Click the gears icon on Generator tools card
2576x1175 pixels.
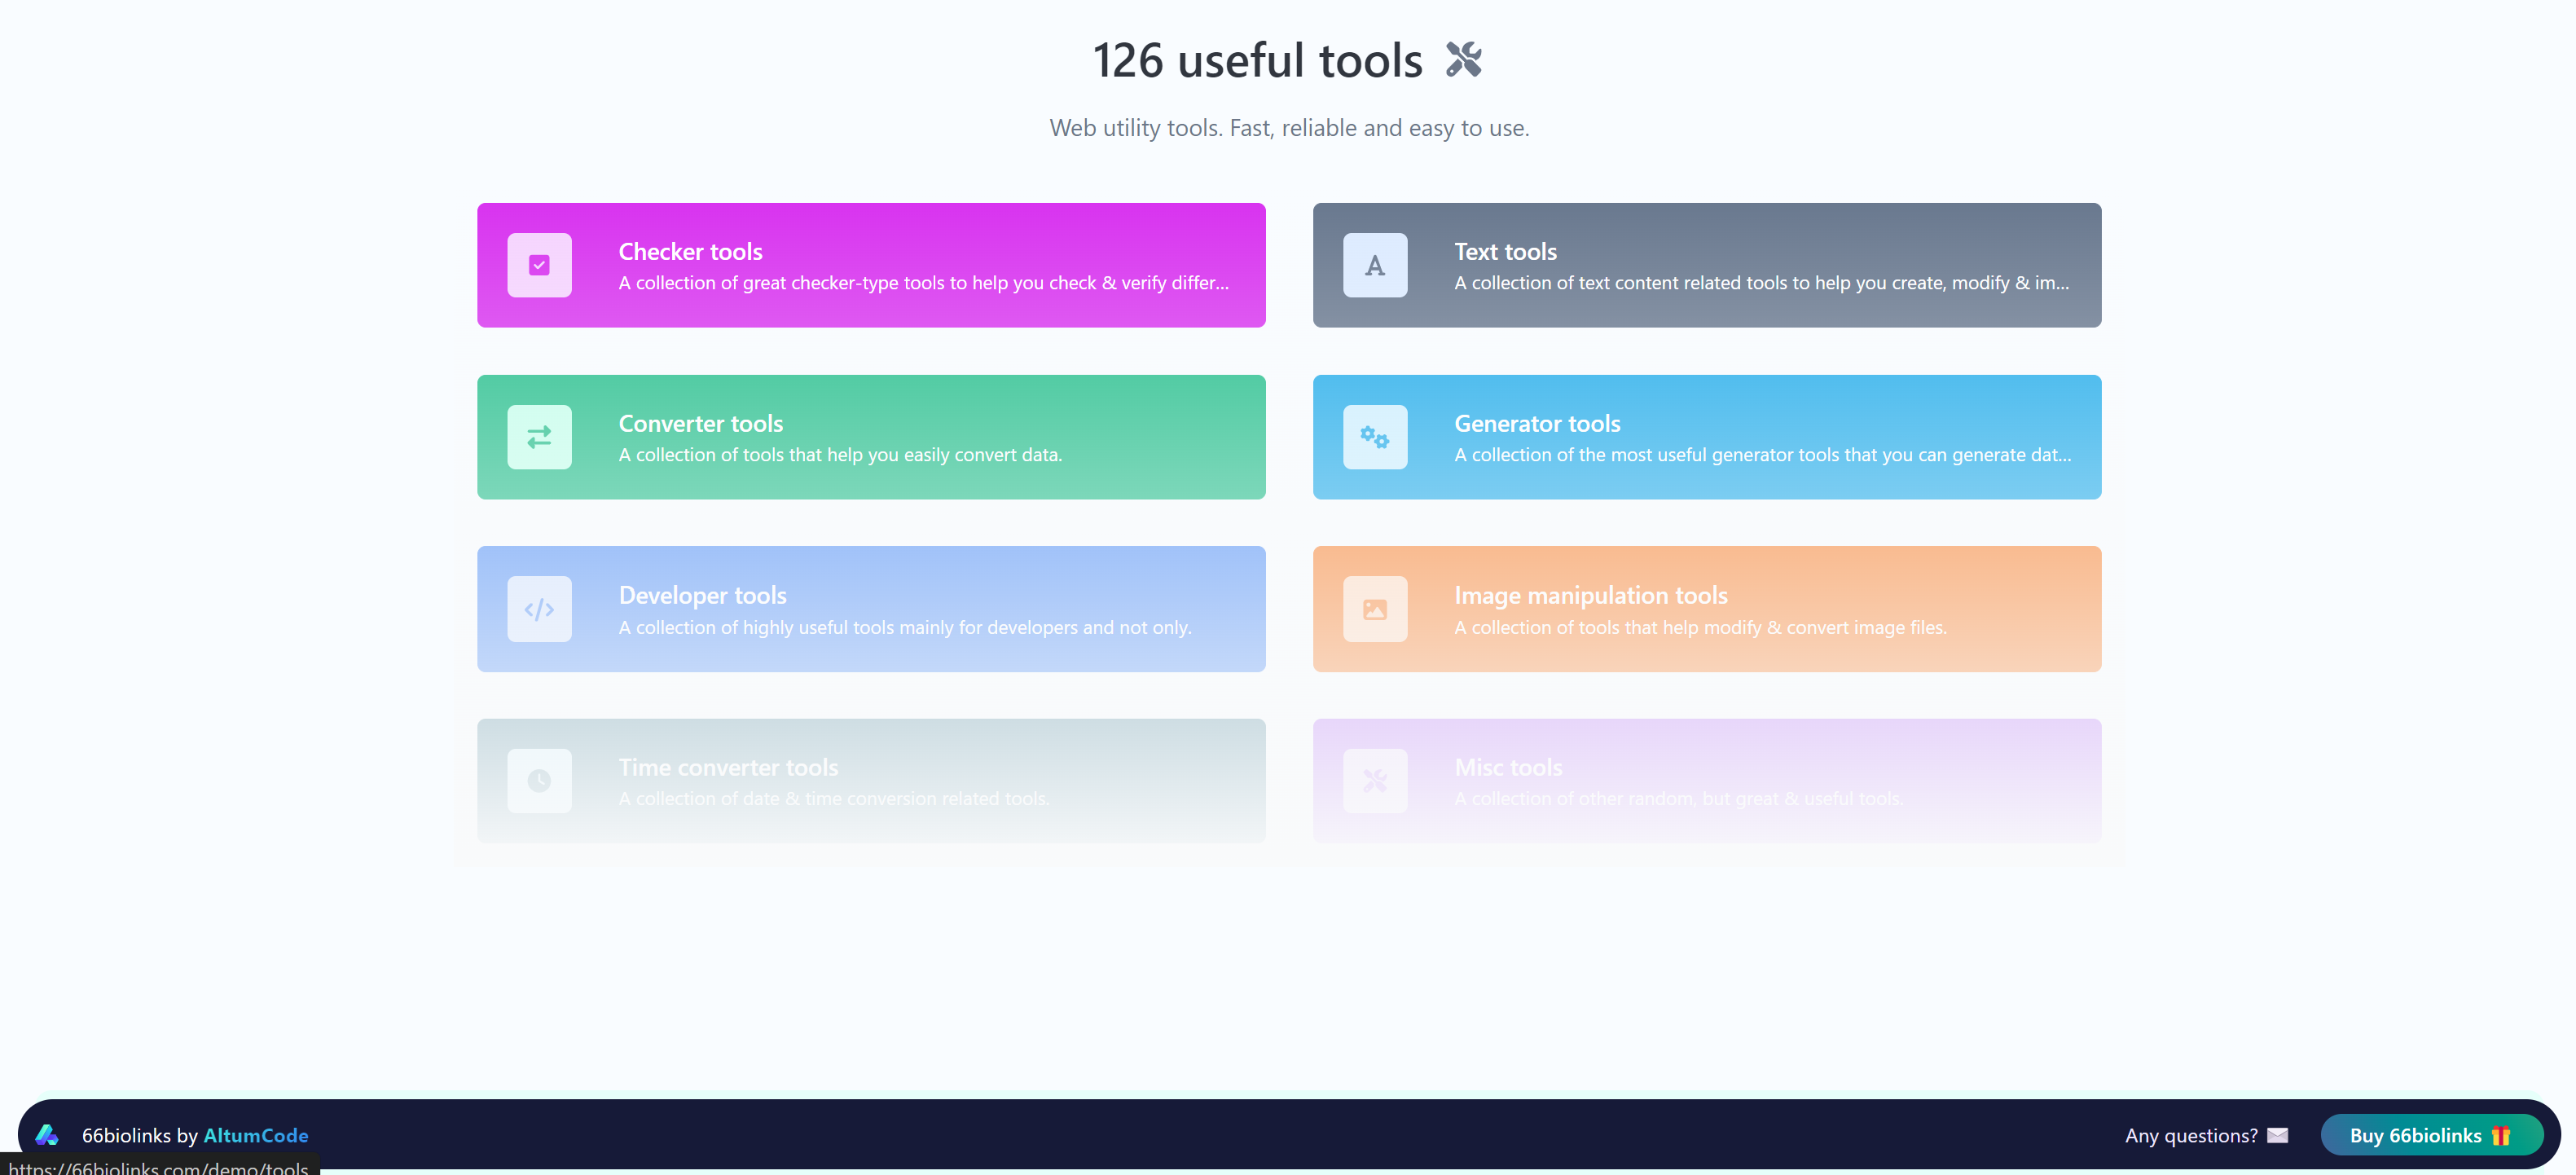1375,437
